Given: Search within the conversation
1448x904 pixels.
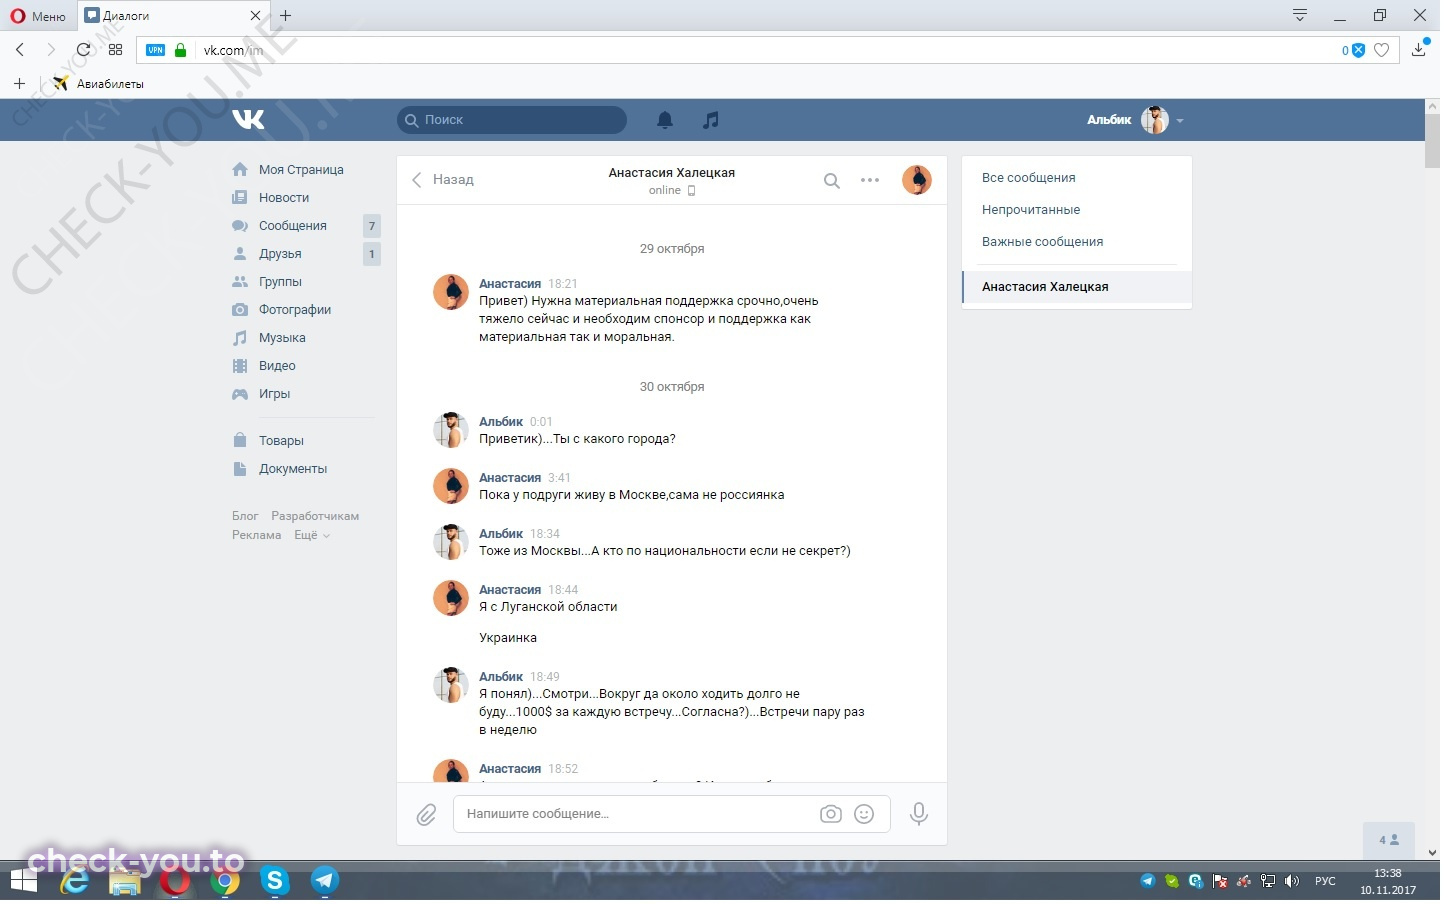Looking at the screenshot, I should click(x=832, y=181).
